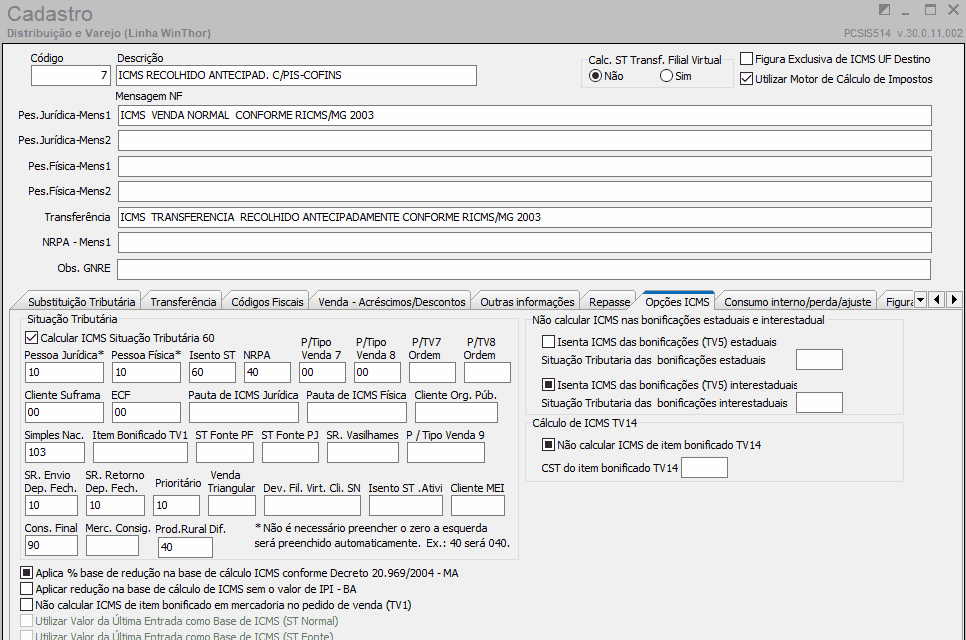The height and width of the screenshot is (640, 966).
Task: Click the Código input field
Action: [71, 76]
